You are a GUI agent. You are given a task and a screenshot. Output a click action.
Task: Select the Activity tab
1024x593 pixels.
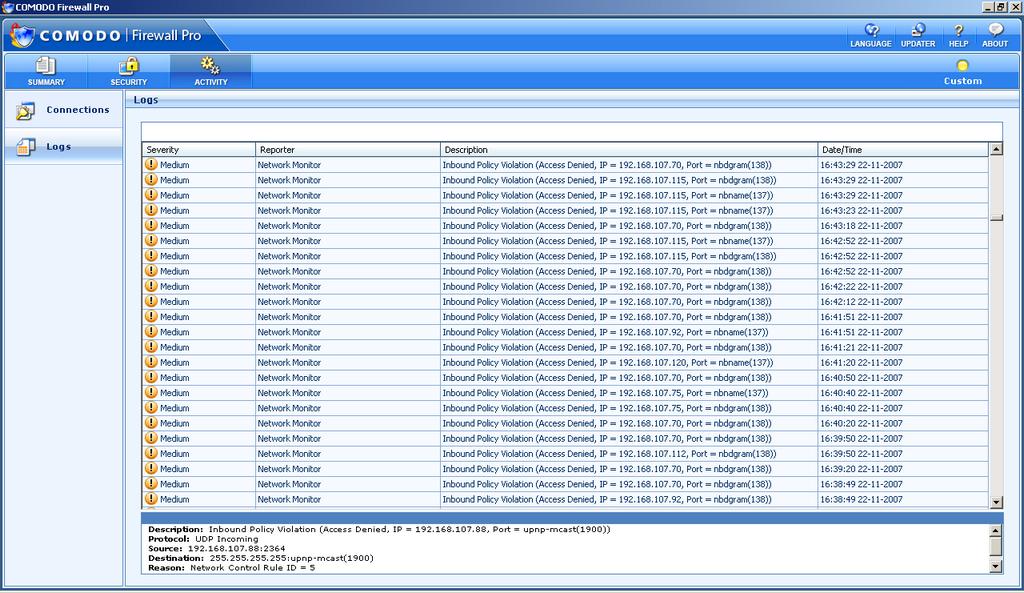pyautogui.click(x=210, y=71)
